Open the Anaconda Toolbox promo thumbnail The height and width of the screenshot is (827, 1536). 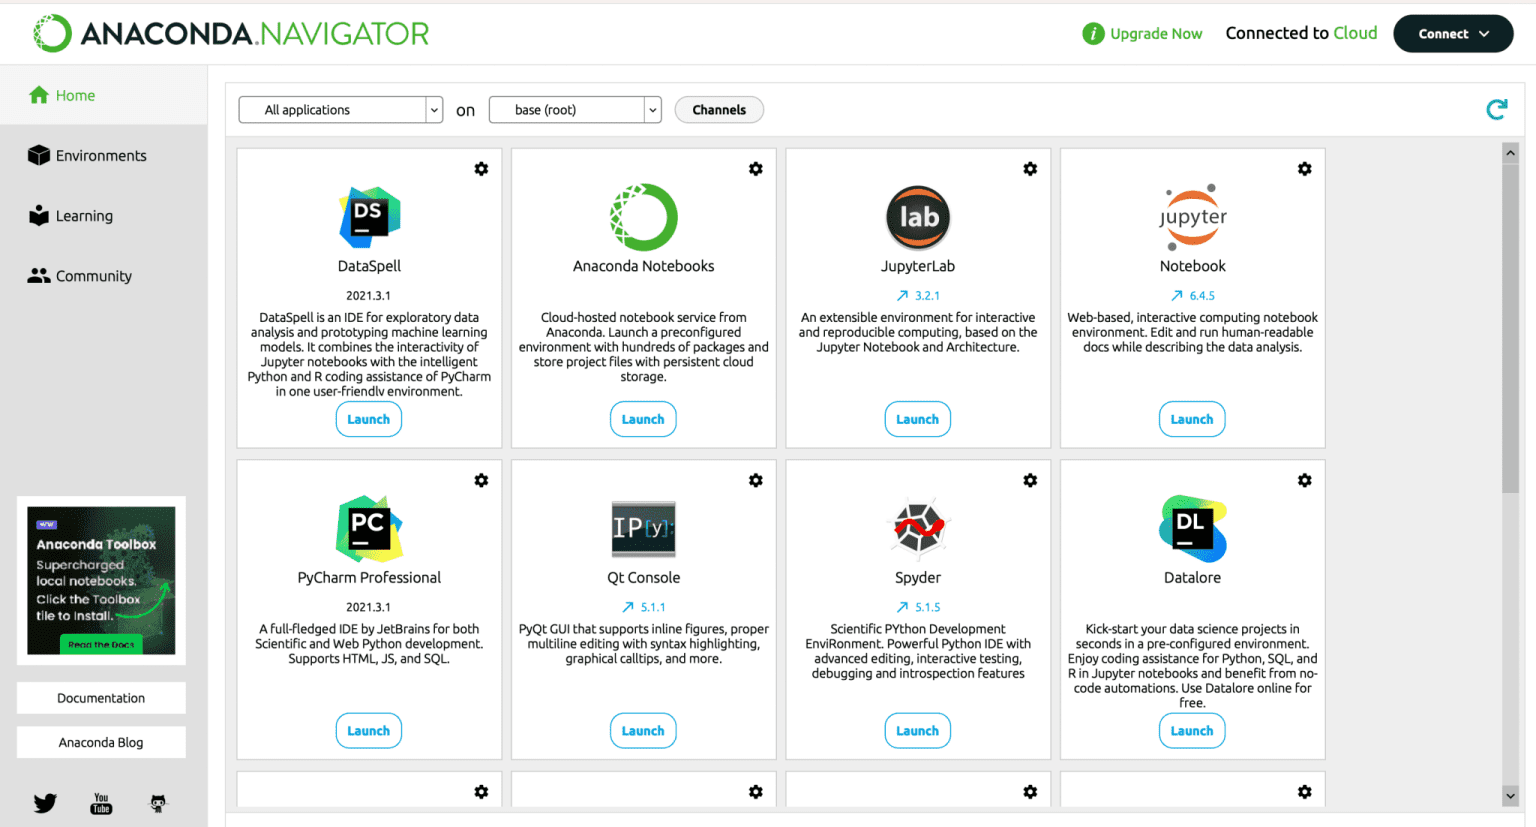[101, 581]
